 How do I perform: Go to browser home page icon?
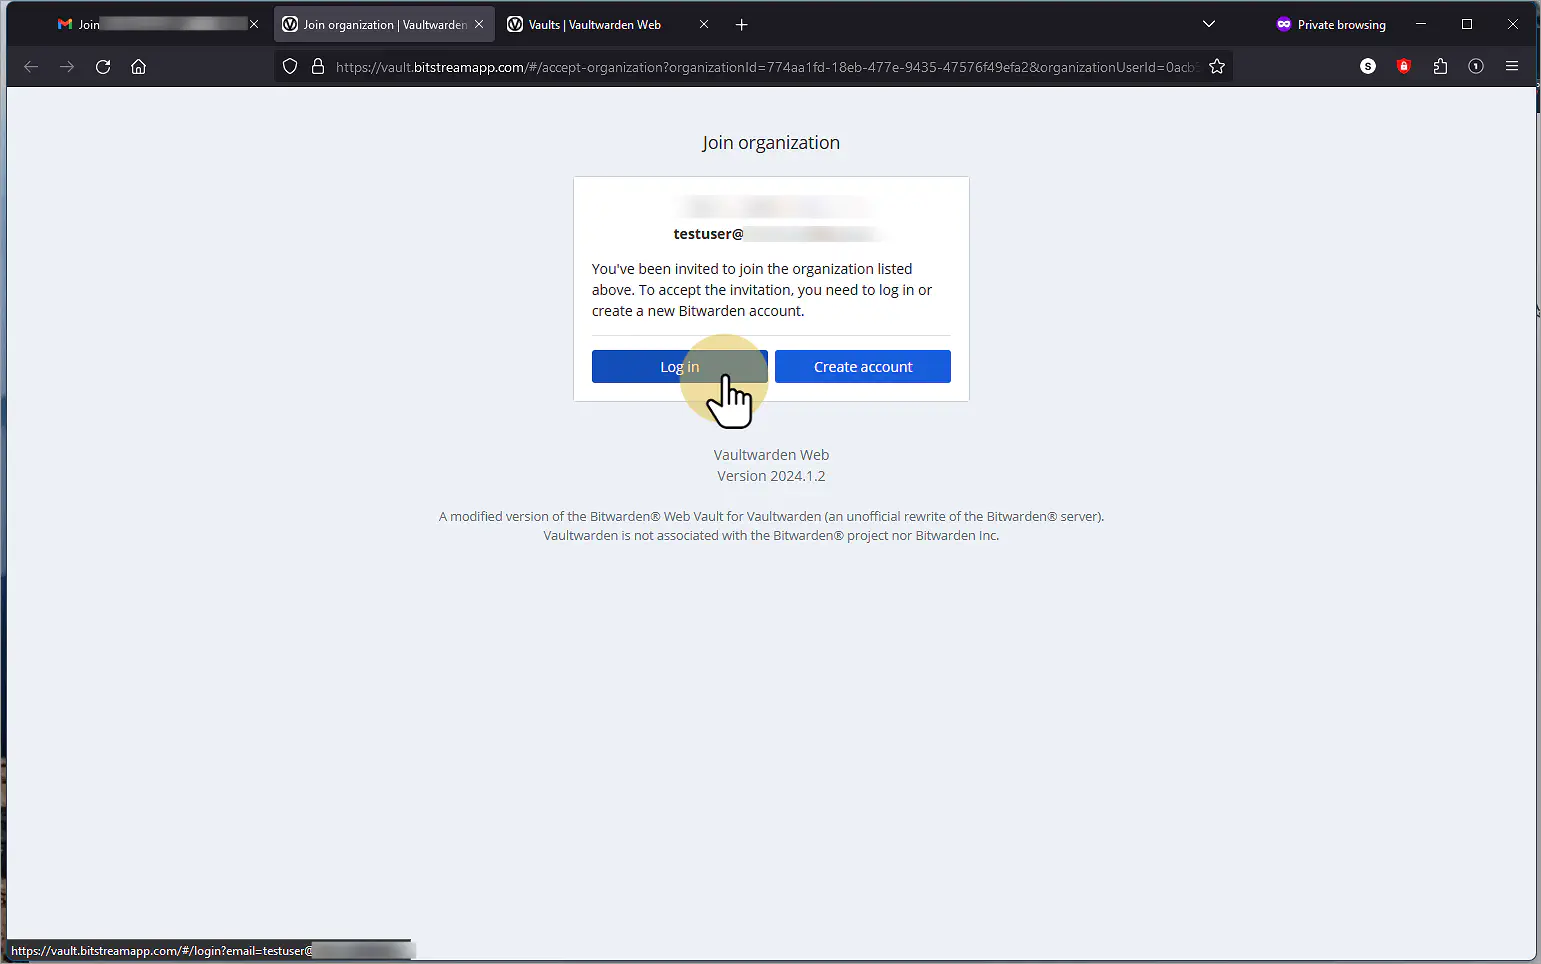[139, 67]
